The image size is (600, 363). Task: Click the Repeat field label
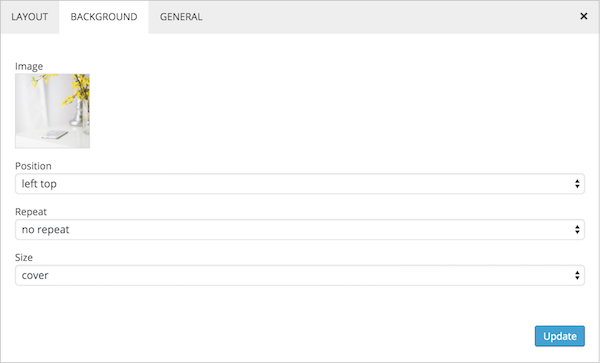tap(31, 212)
